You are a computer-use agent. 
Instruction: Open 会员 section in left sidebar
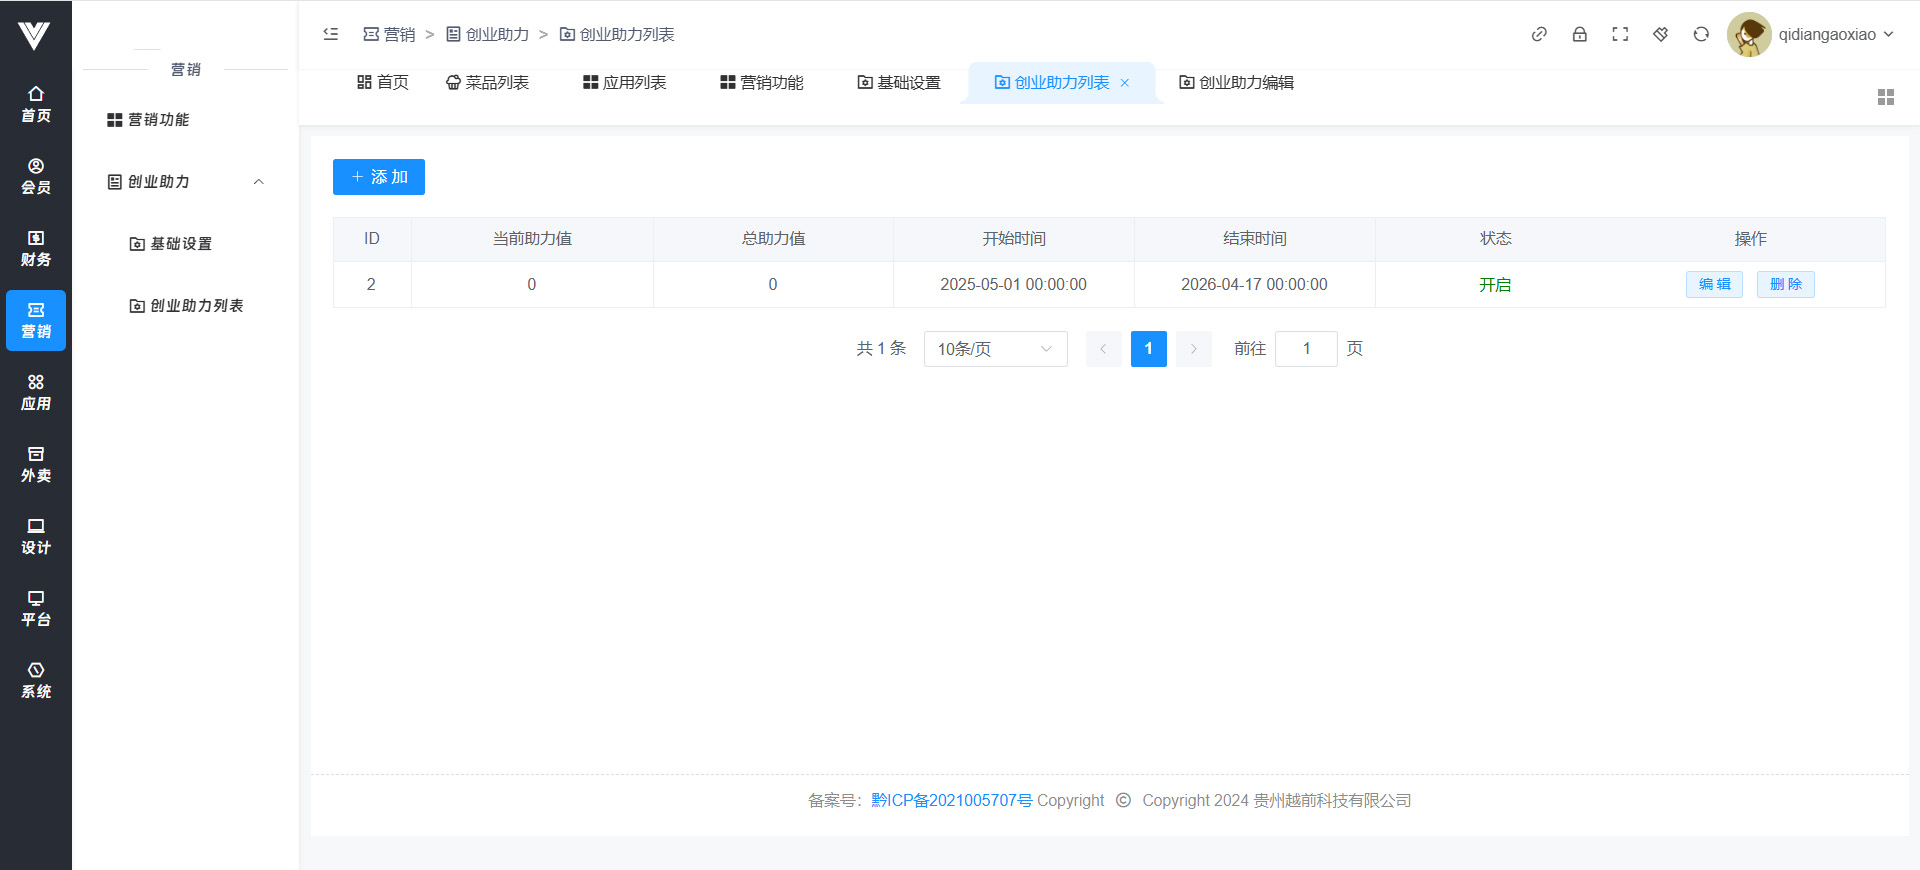(x=36, y=176)
